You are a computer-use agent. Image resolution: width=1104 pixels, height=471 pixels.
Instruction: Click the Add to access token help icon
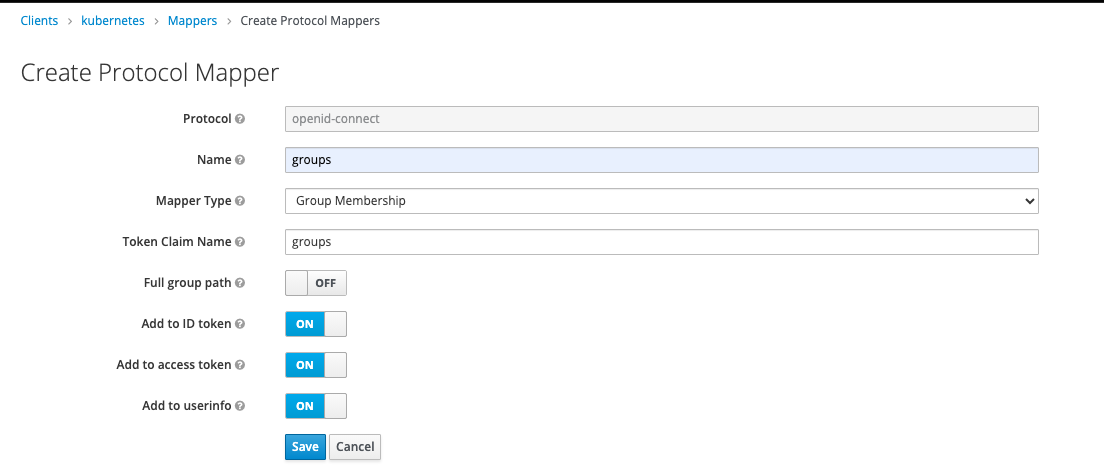(240, 365)
